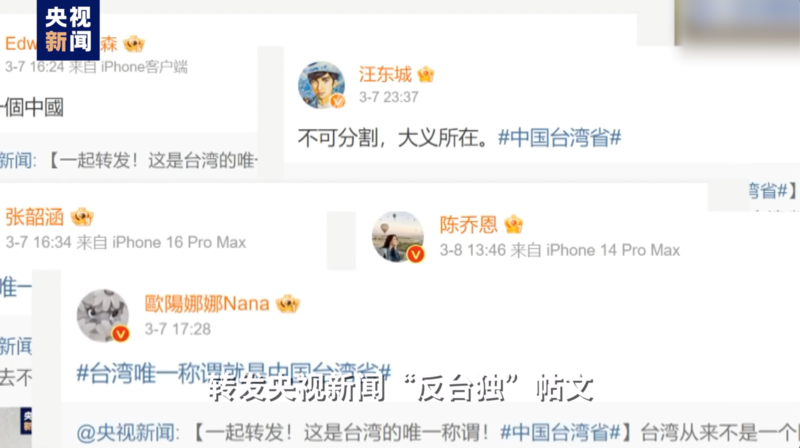Click the CCTV News logo
The width and height of the screenshot is (800, 448).
[x=68, y=30]
